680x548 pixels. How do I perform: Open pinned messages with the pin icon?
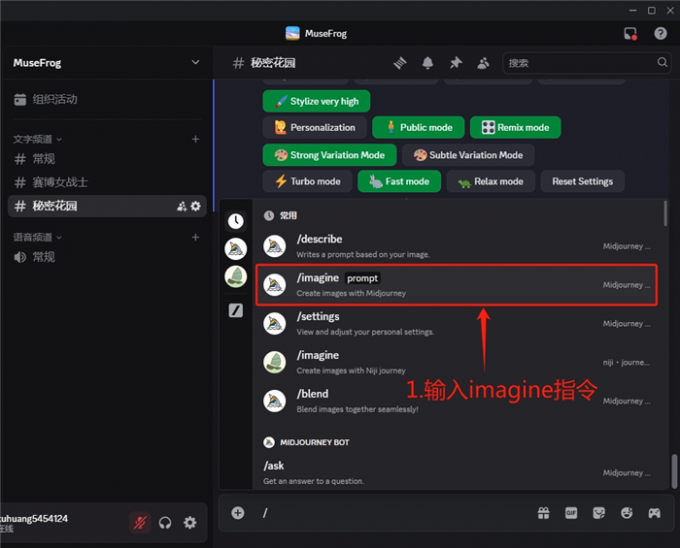pos(456,63)
